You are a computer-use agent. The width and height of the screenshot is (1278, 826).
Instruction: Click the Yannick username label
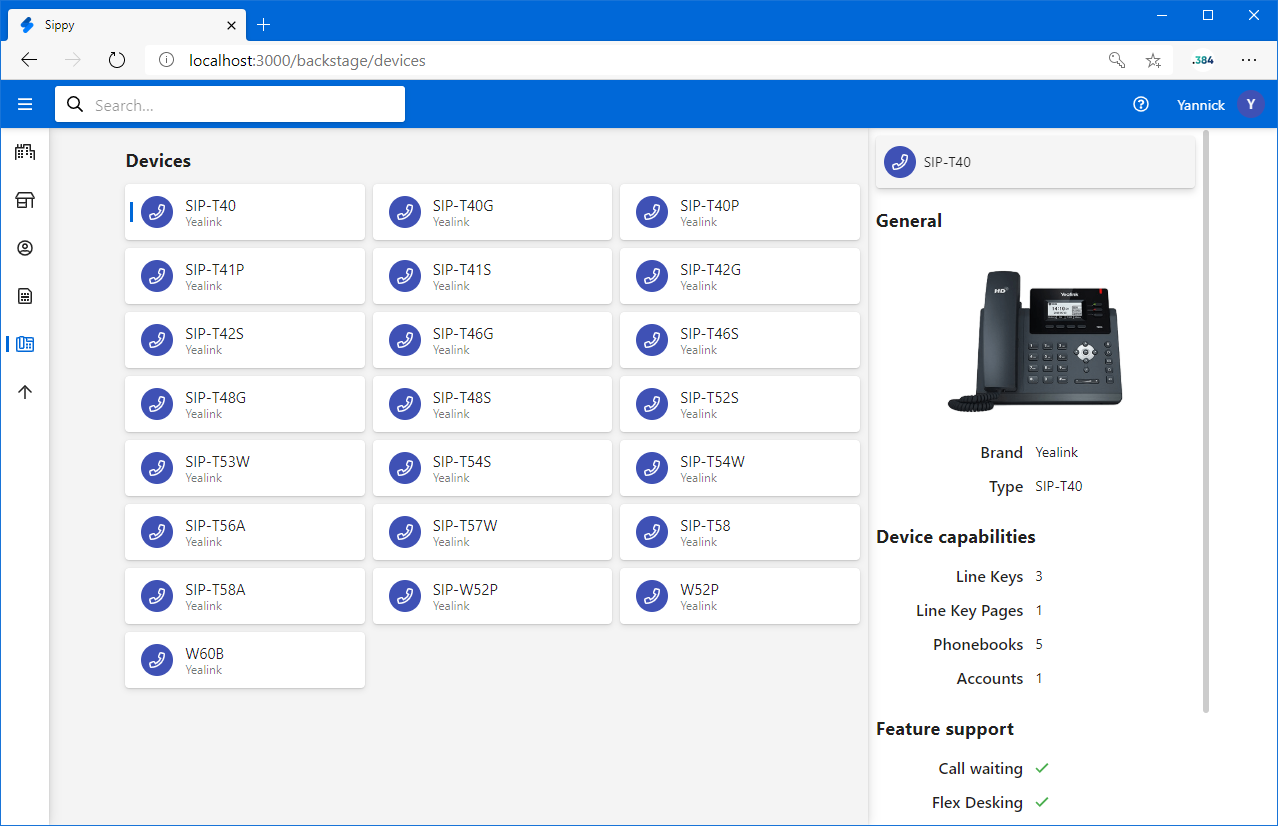point(1201,105)
